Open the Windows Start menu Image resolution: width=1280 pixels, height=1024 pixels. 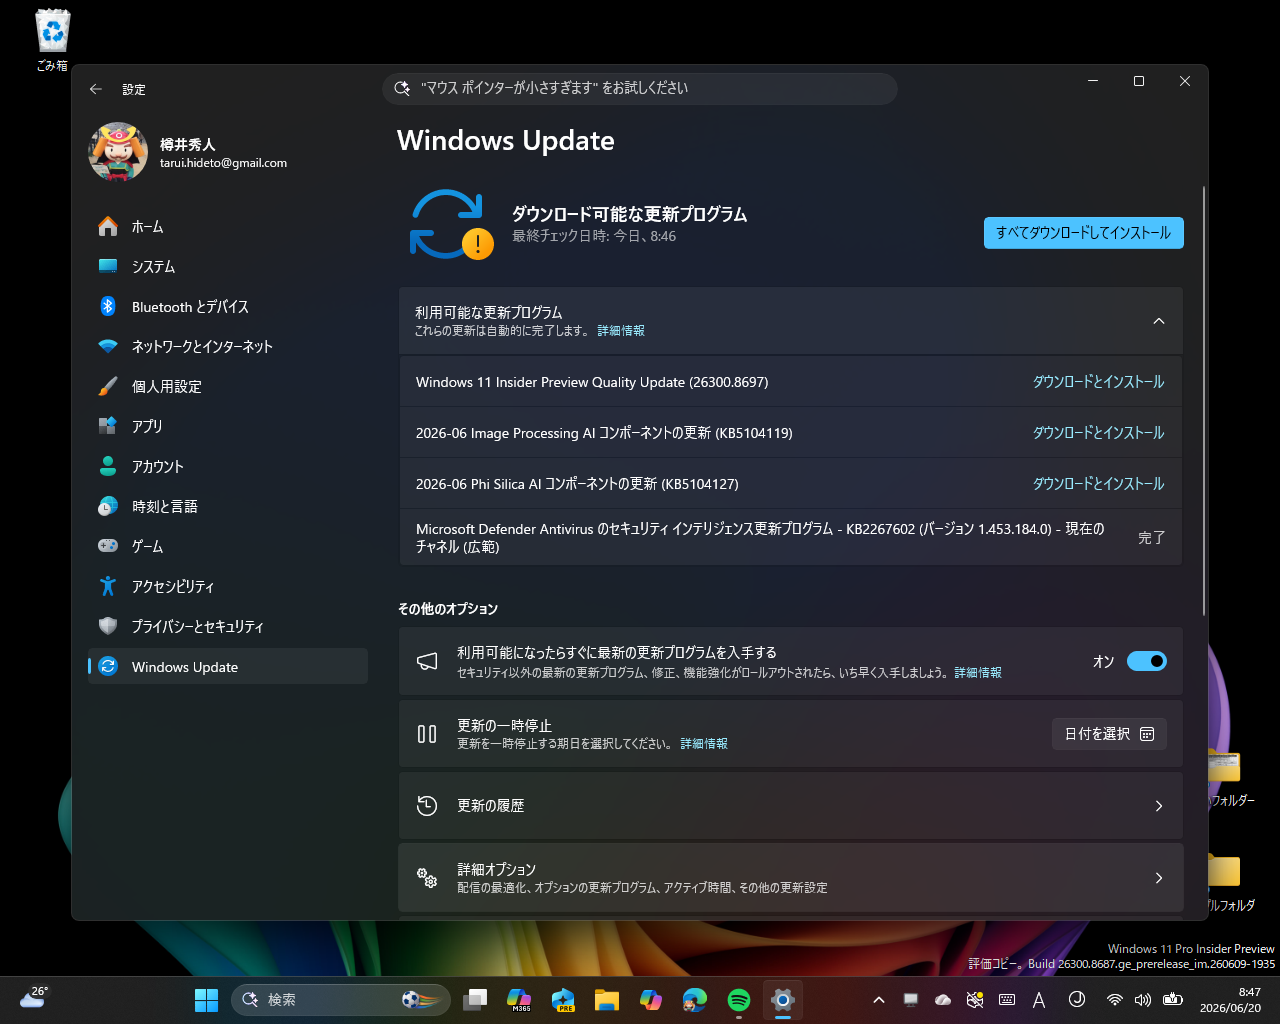206,1000
